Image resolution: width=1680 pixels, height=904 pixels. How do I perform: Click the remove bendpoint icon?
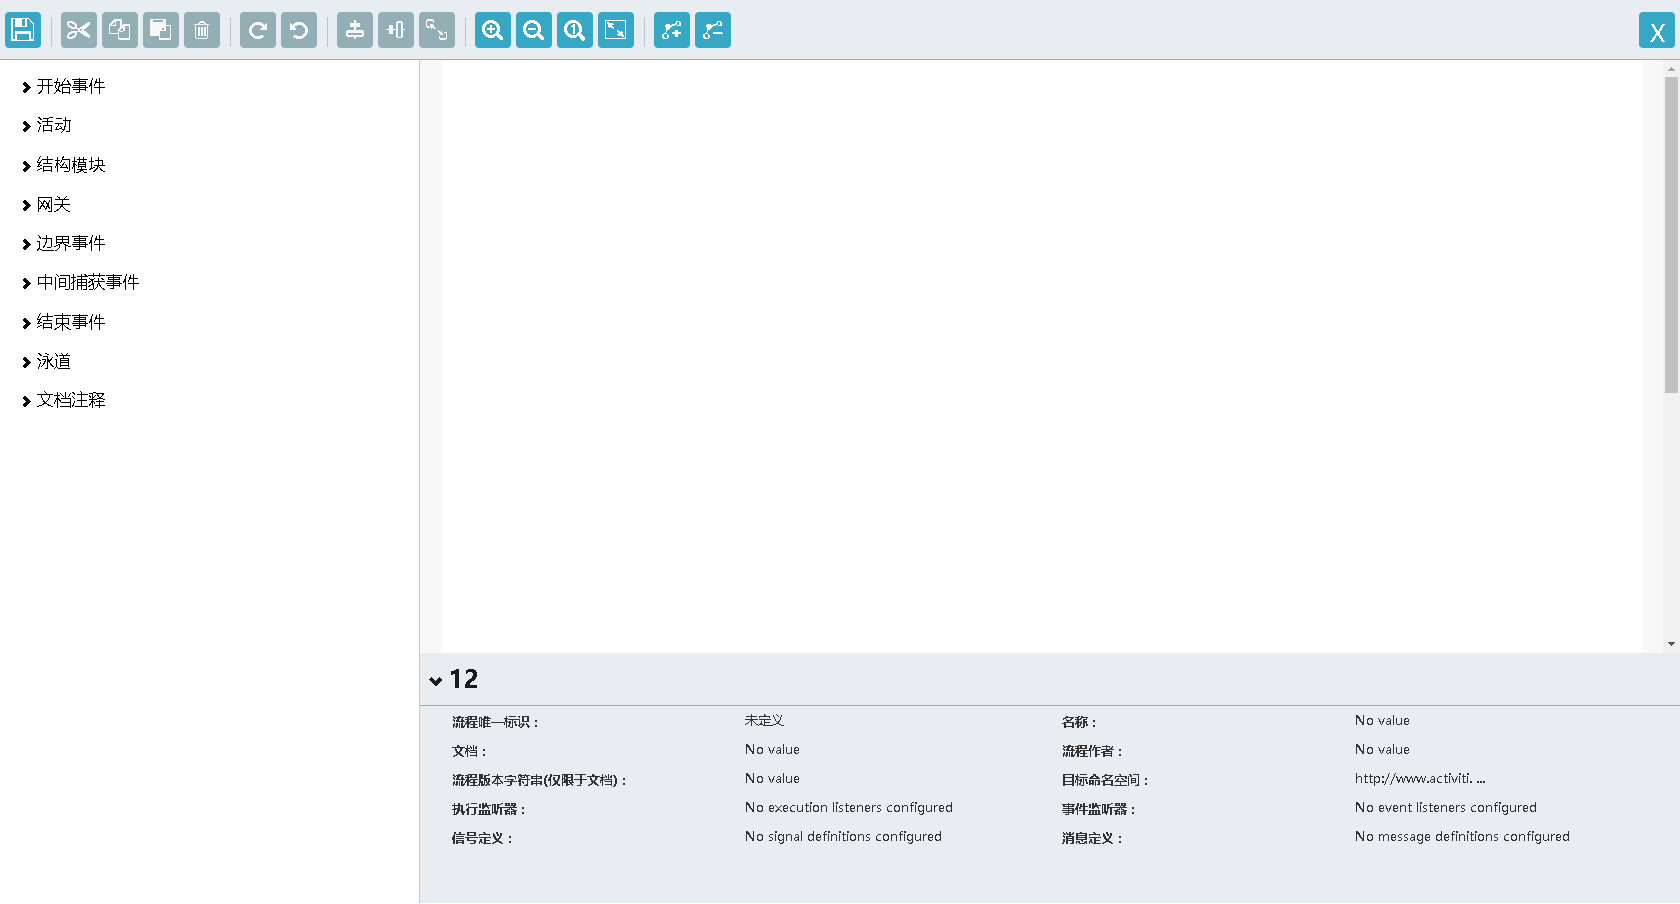713,30
